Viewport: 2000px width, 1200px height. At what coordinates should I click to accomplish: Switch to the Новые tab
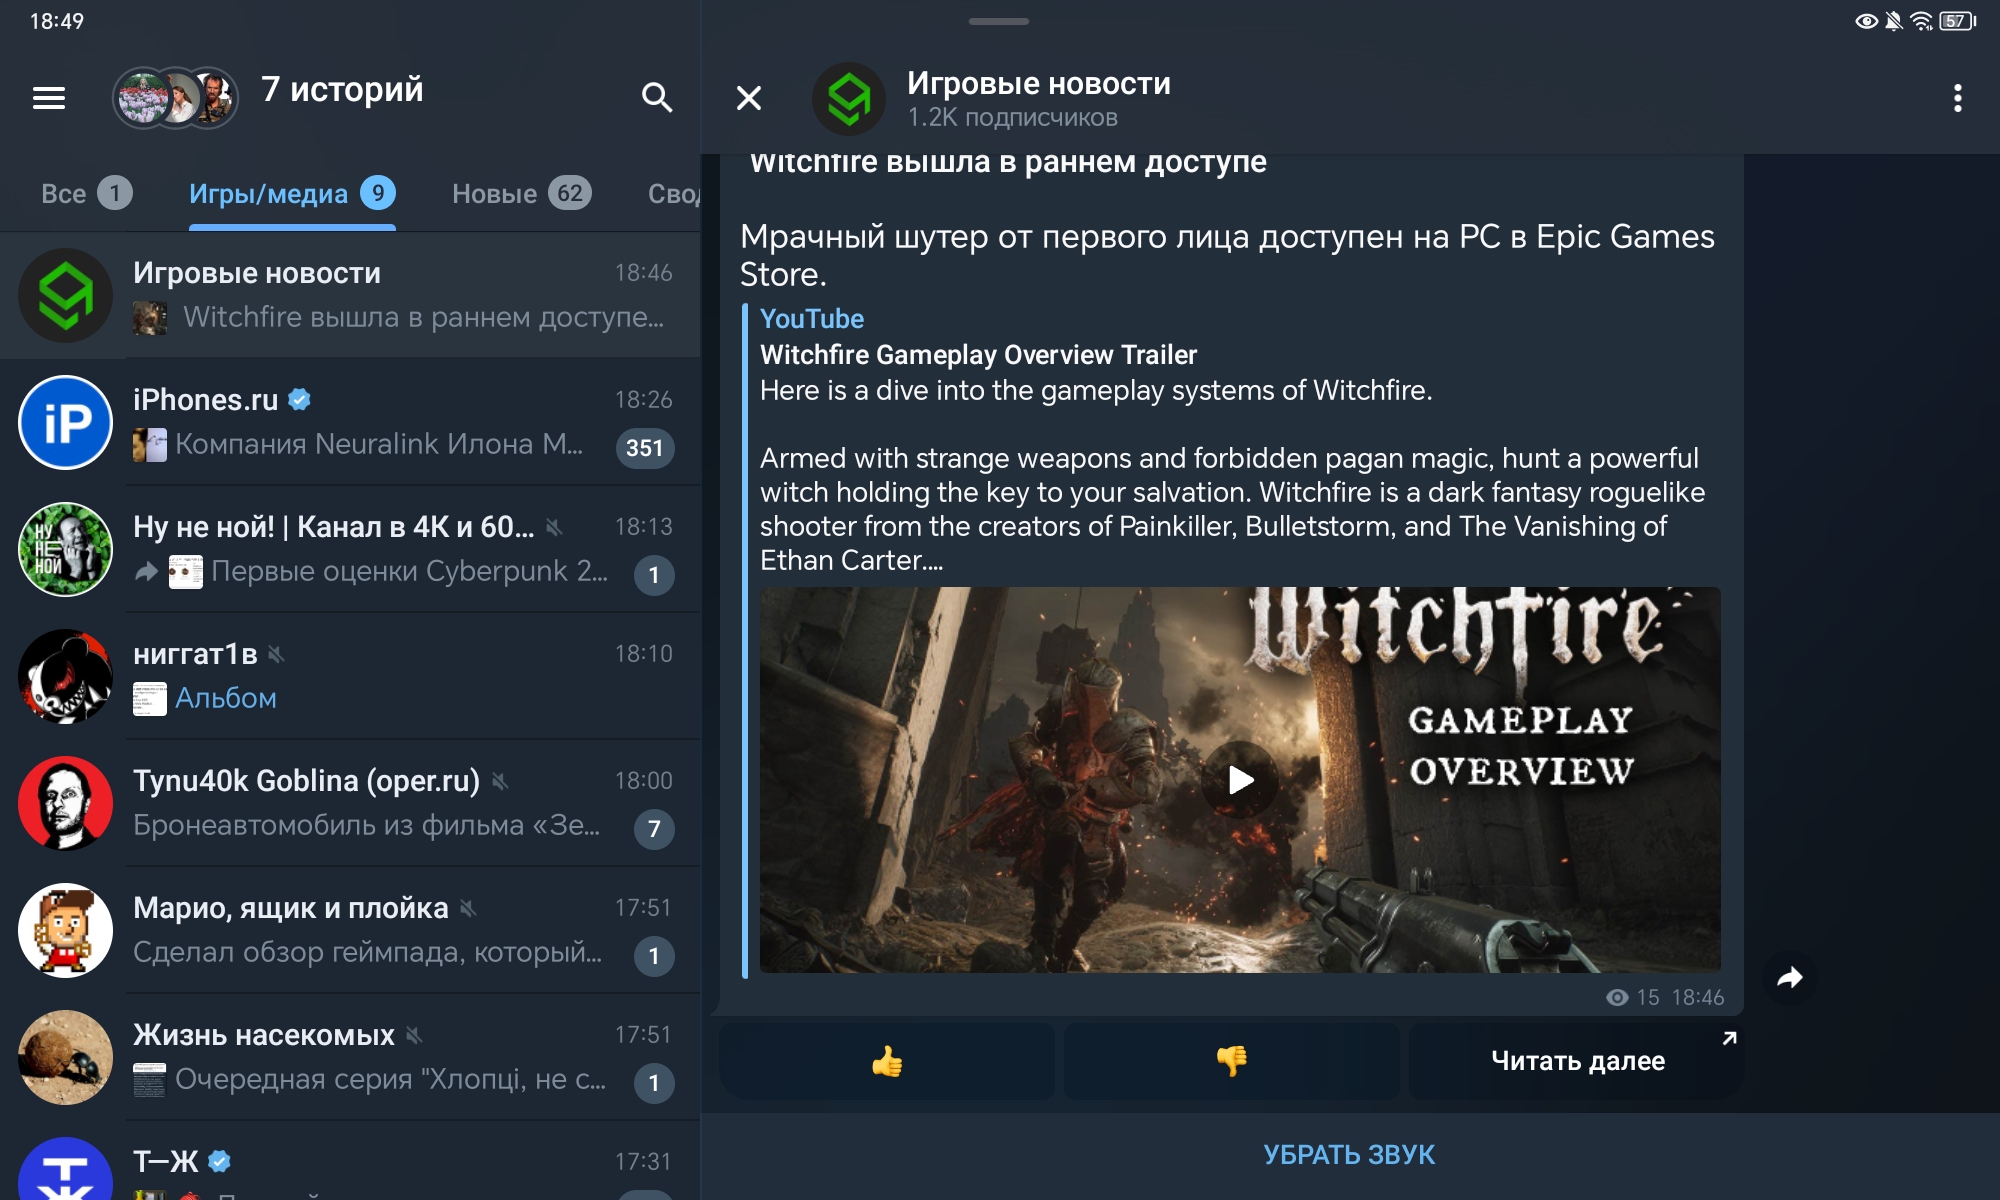[521, 193]
